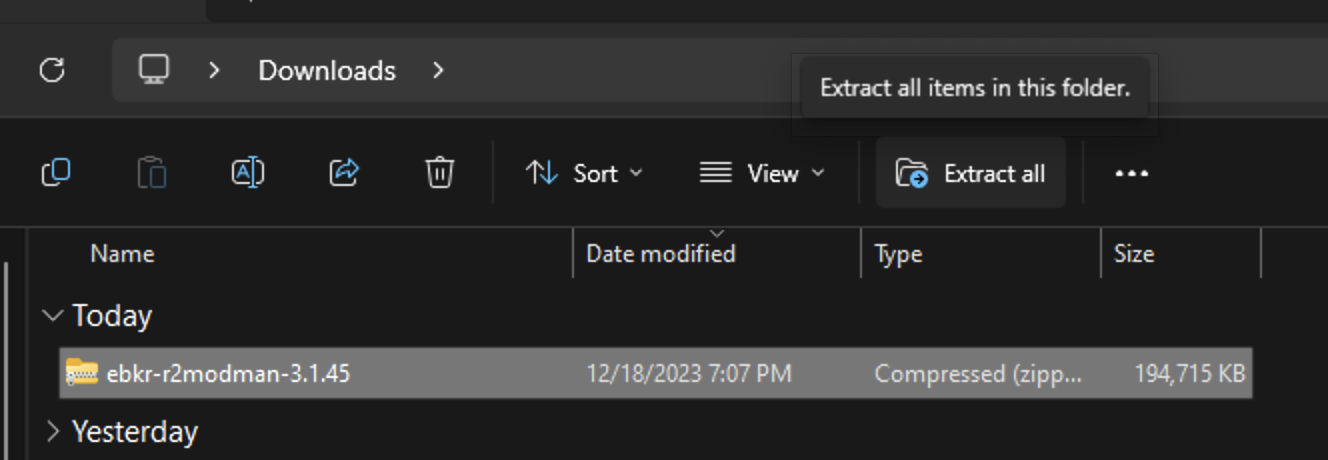Expand the Yesterday group
Image resolution: width=1328 pixels, height=460 pixels.
(x=51, y=432)
